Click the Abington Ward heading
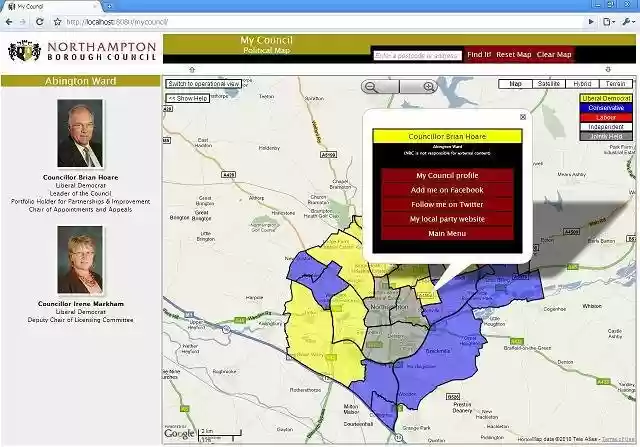Screen dimensions: 640x447 tap(80, 81)
